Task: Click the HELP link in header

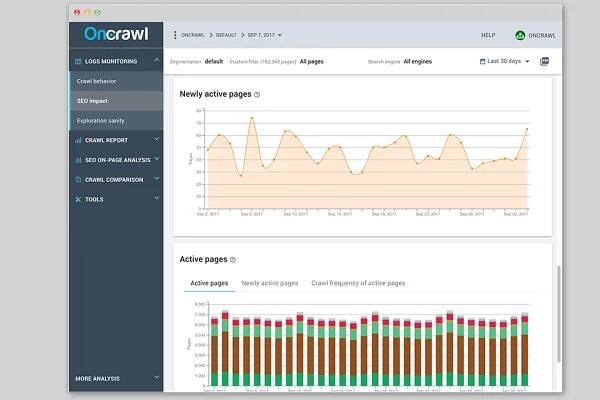Action: coord(488,35)
